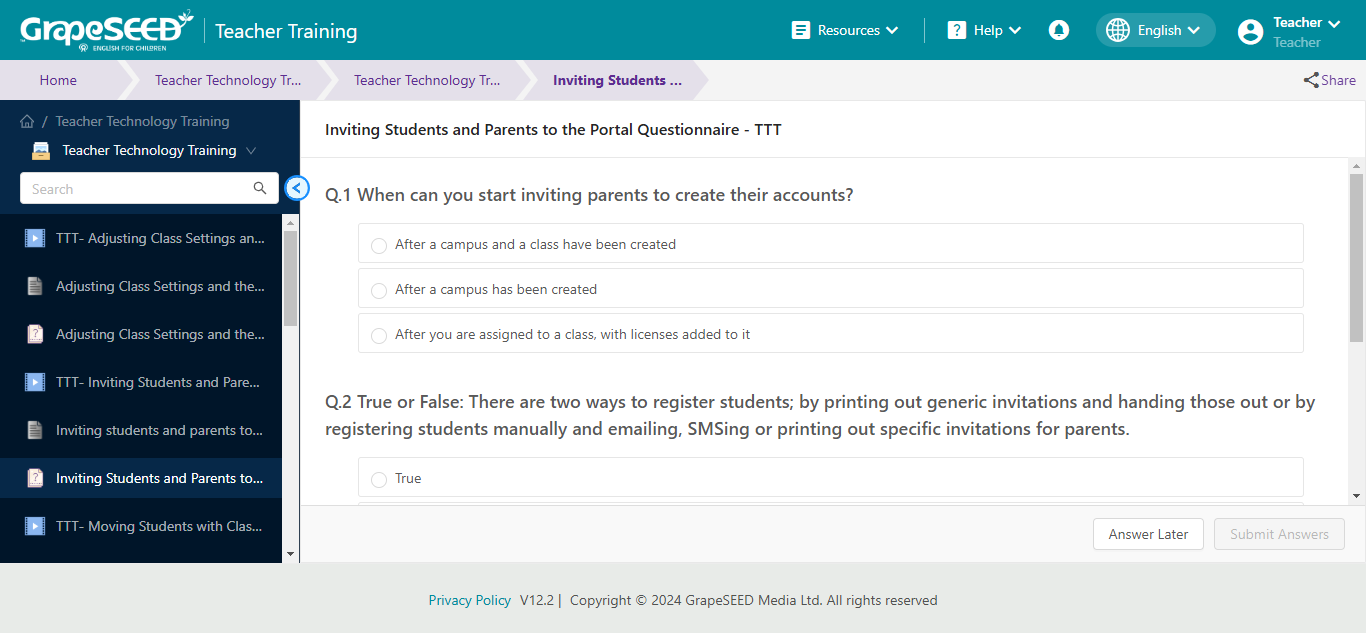
Task: Click the Submit Answers button
Action: (x=1279, y=534)
